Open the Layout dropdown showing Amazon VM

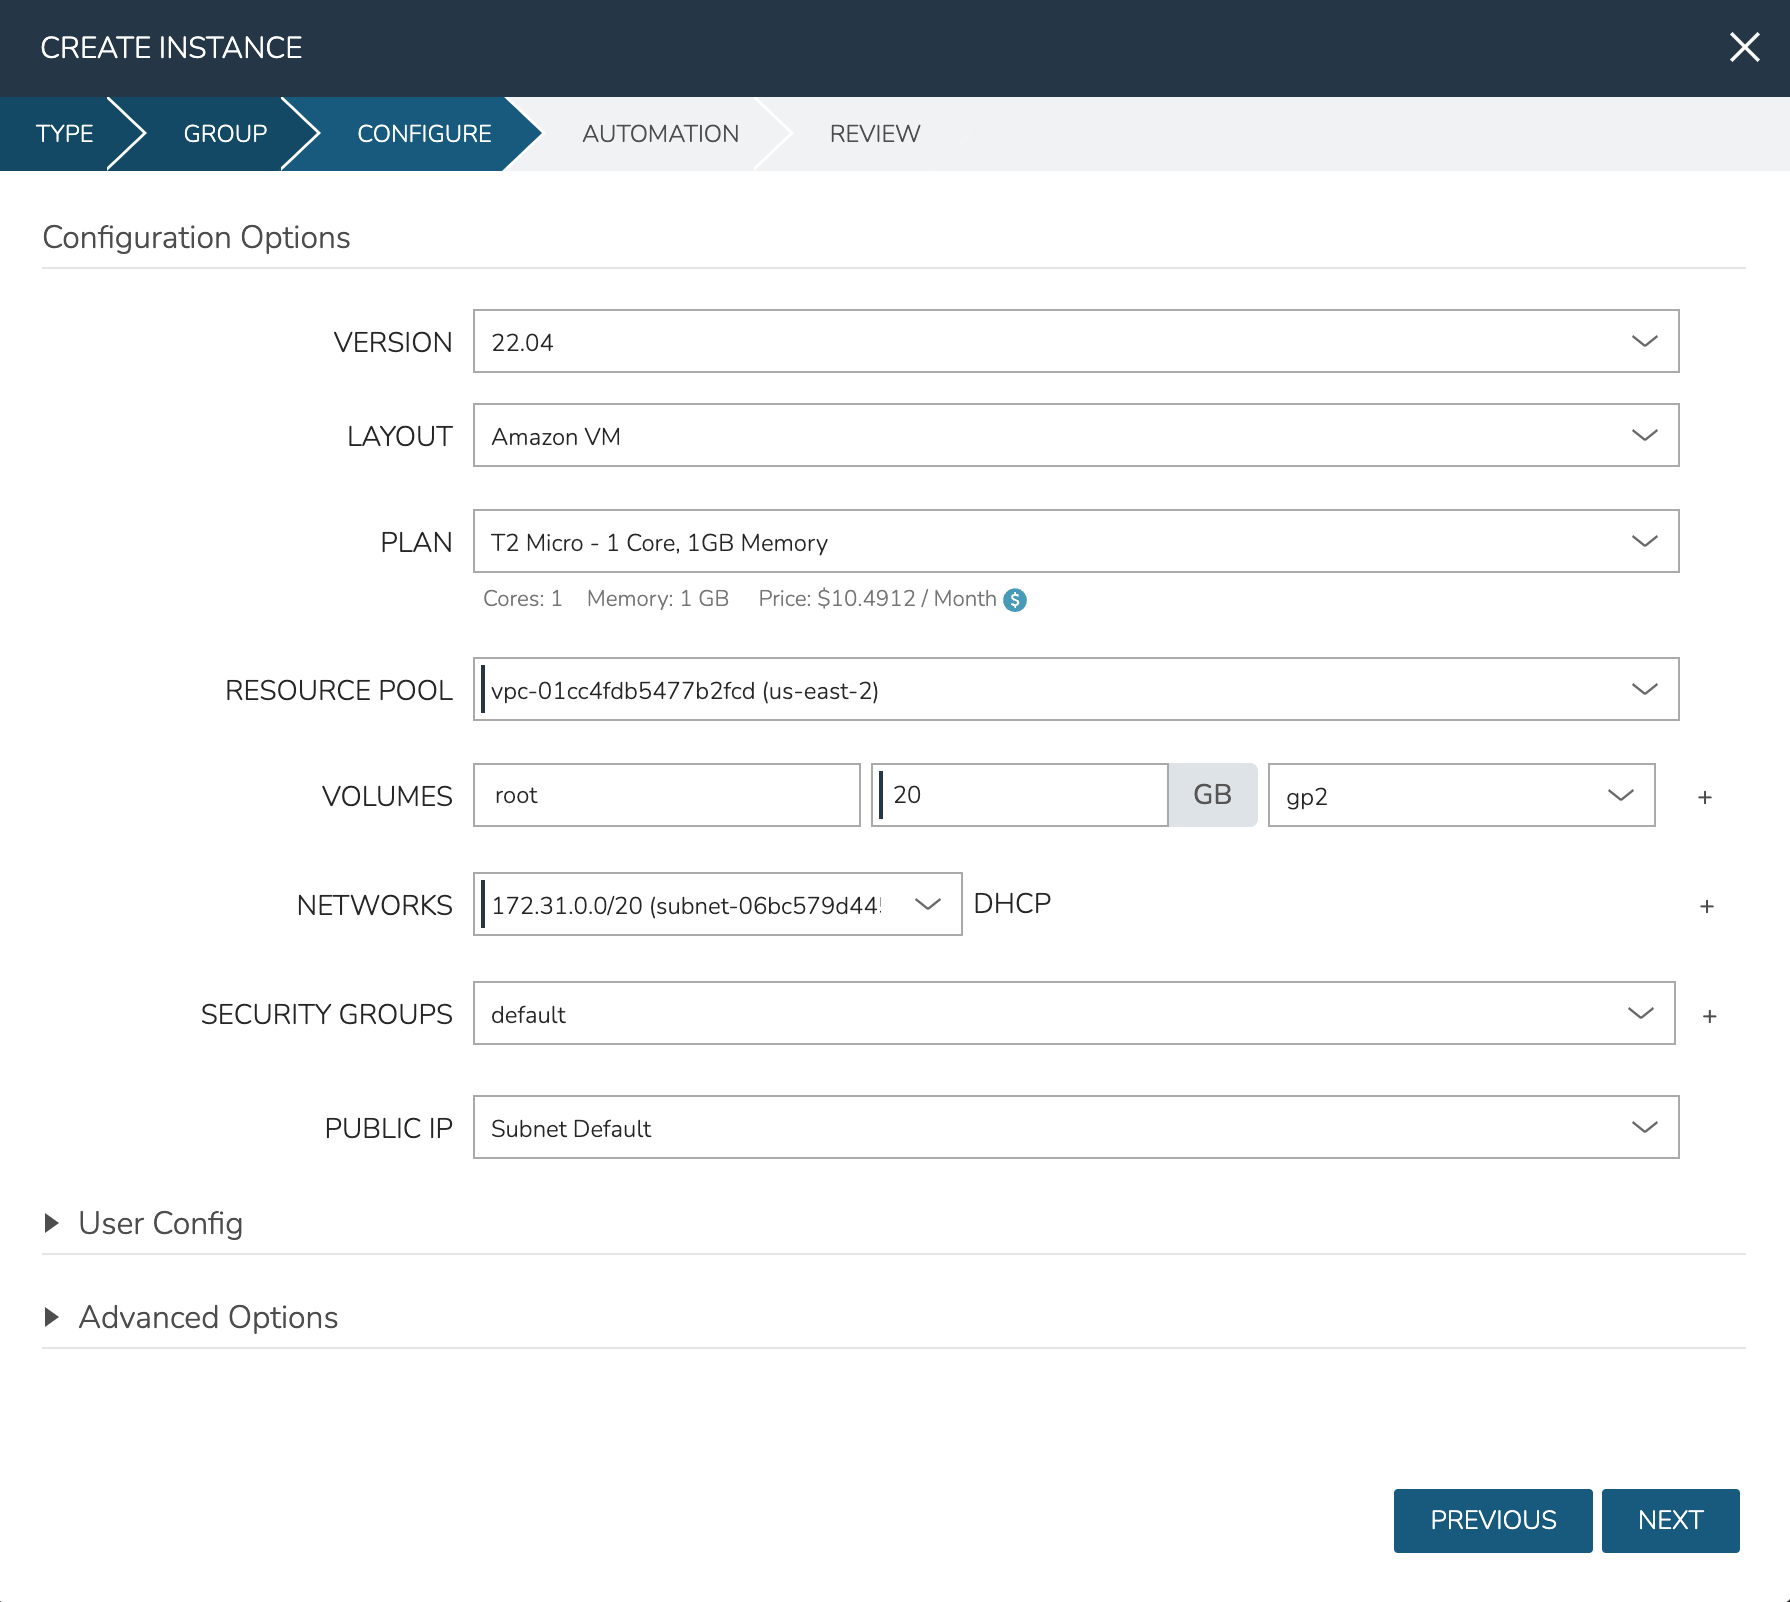click(1075, 436)
